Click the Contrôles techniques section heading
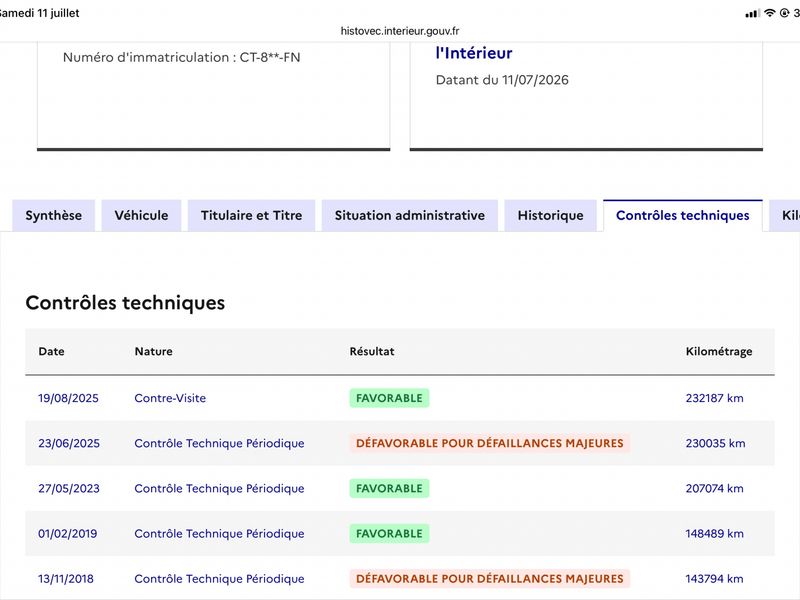The image size is (800, 600). tap(125, 303)
